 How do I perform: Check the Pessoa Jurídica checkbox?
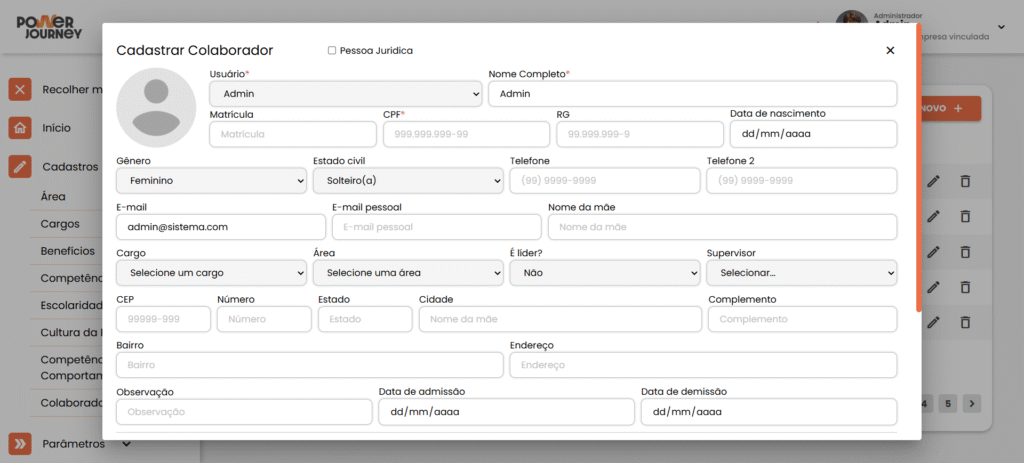332,50
